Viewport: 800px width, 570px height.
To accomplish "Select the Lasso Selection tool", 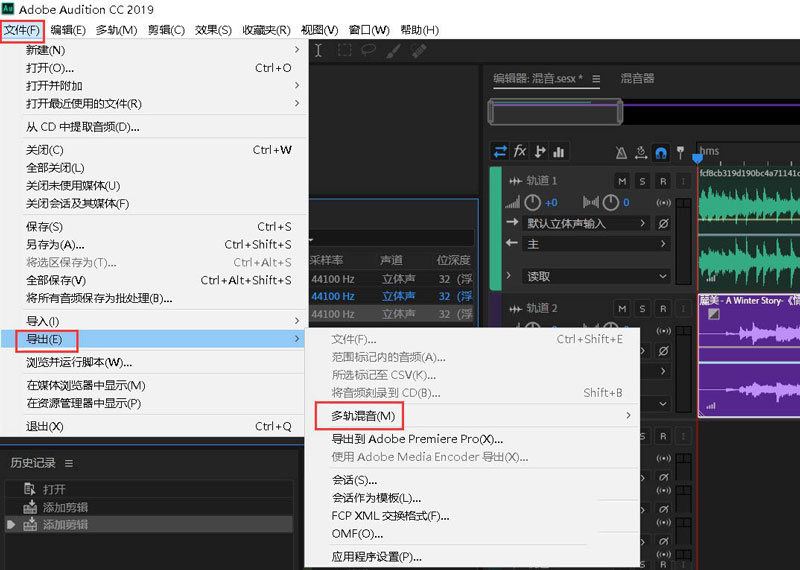I will [368, 50].
